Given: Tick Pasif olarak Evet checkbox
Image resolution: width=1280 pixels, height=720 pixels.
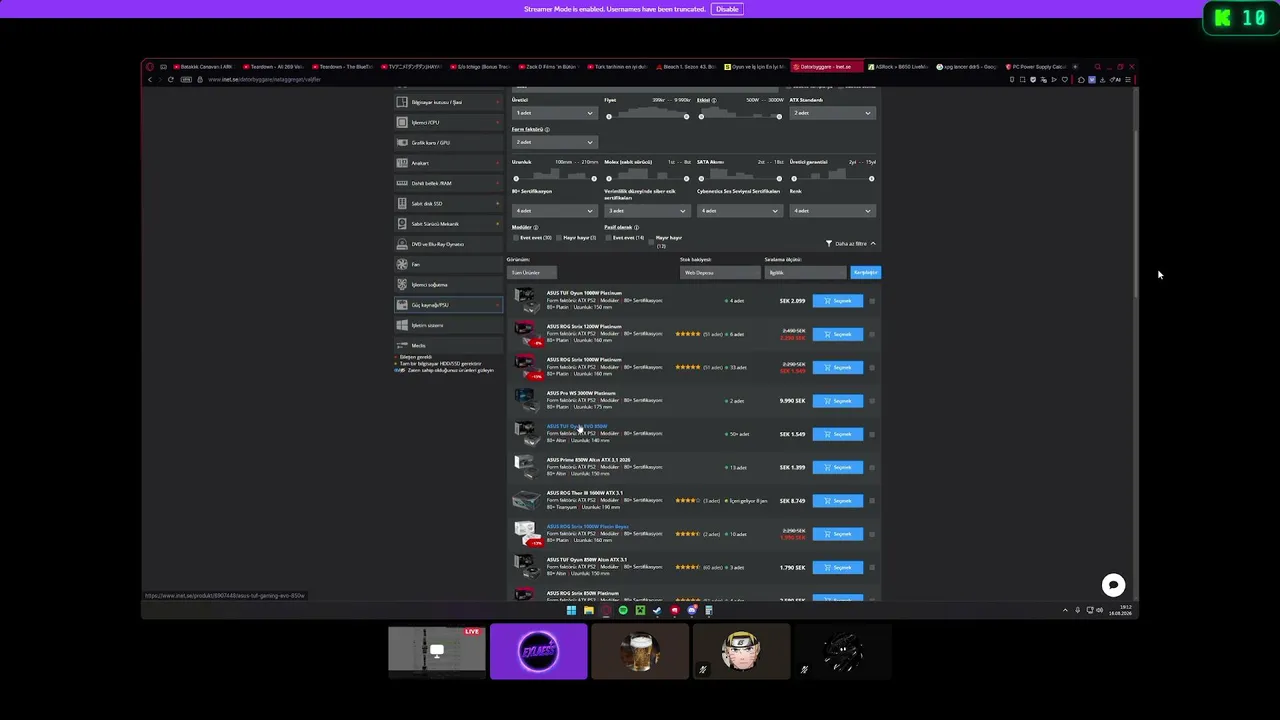Looking at the screenshot, I should click(608, 238).
